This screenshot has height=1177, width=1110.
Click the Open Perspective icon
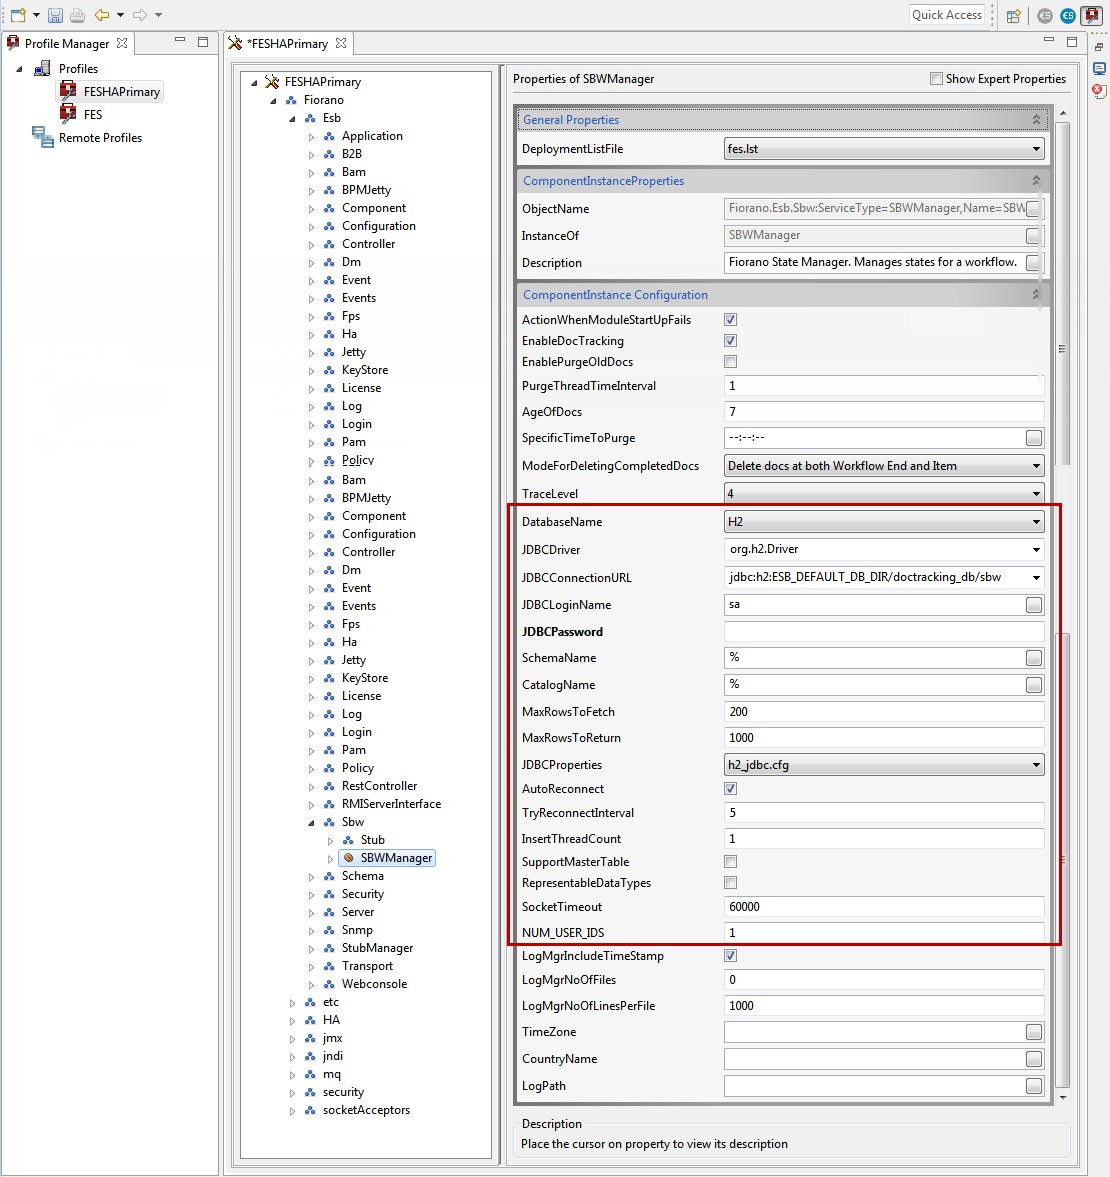point(1014,16)
